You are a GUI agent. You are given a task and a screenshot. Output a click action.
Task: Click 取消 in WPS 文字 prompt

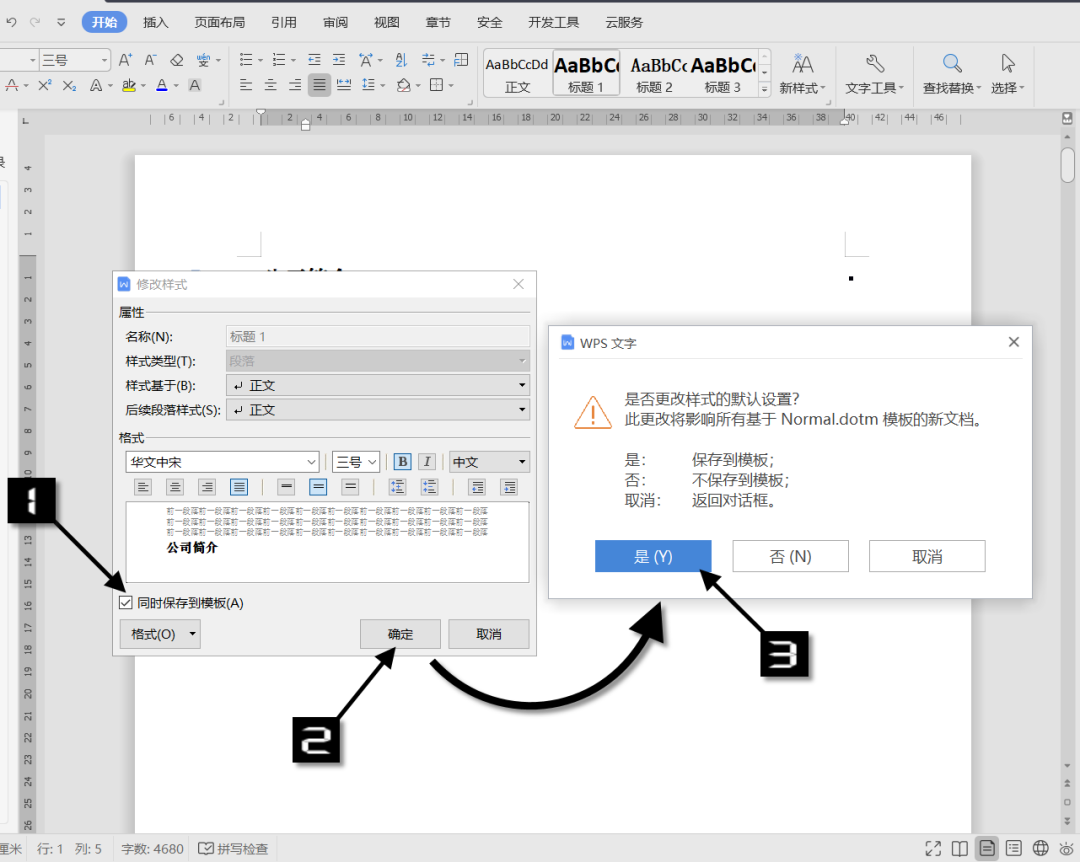click(x=927, y=556)
